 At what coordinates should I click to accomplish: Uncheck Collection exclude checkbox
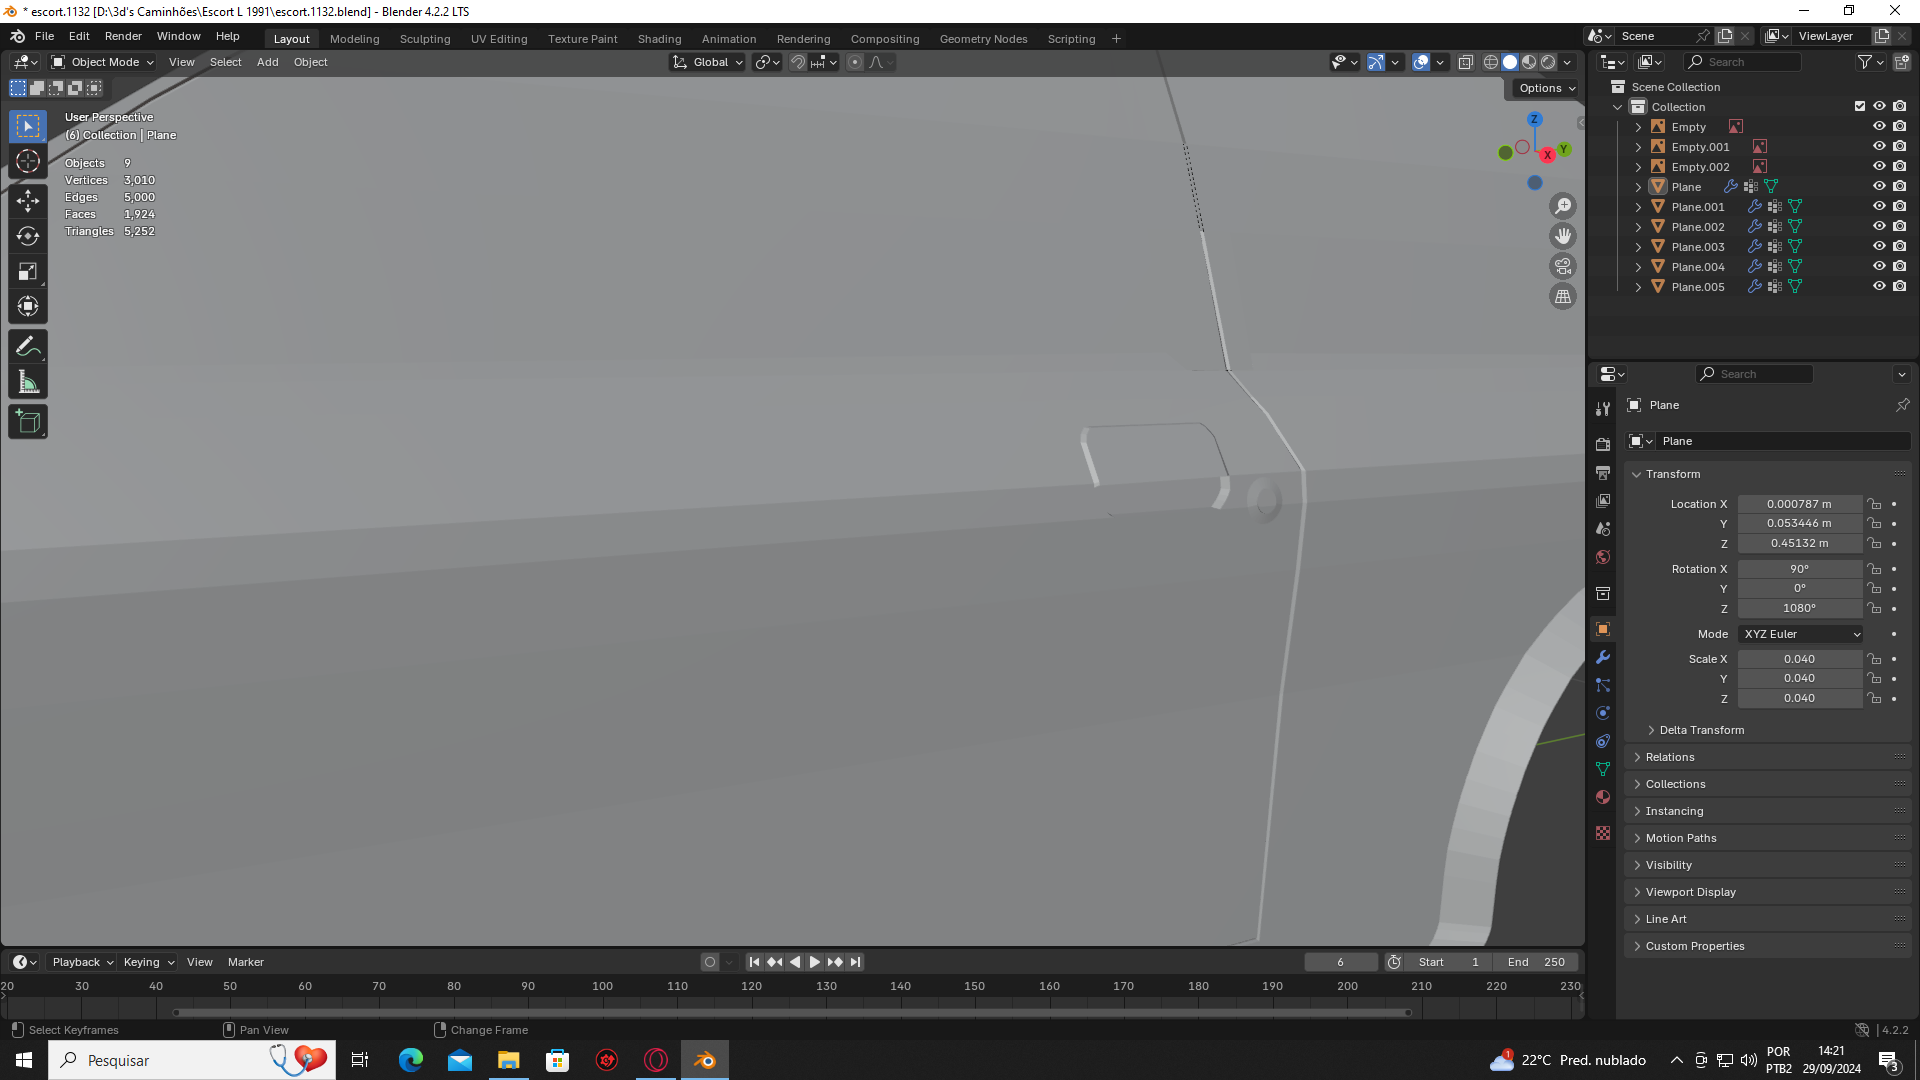coord(1860,106)
